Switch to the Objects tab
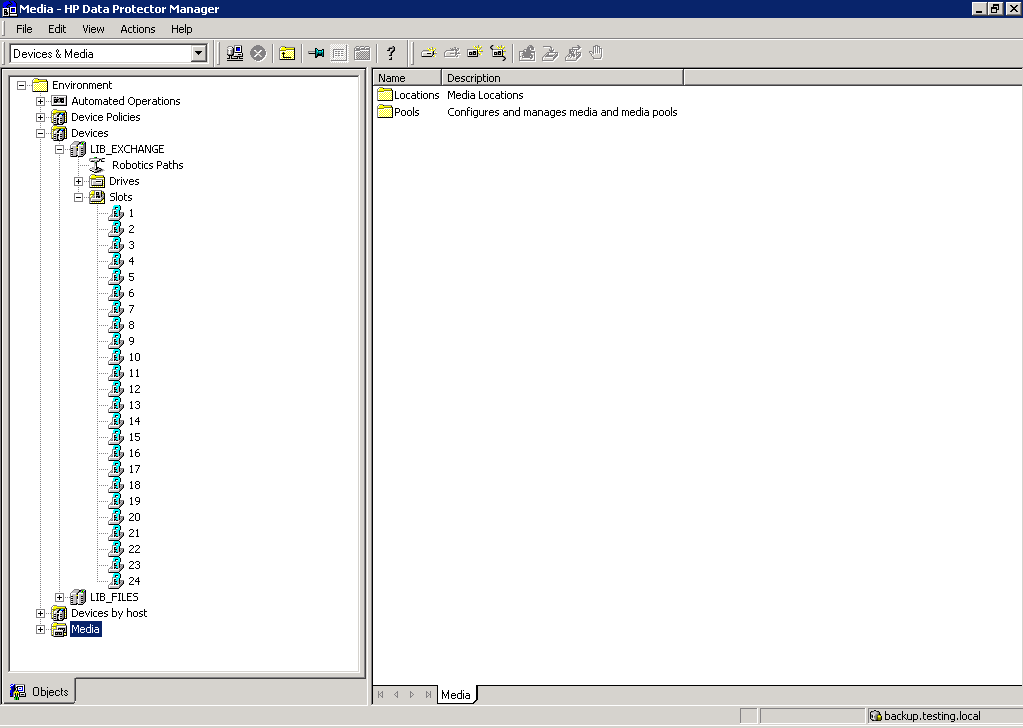 click(41, 691)
